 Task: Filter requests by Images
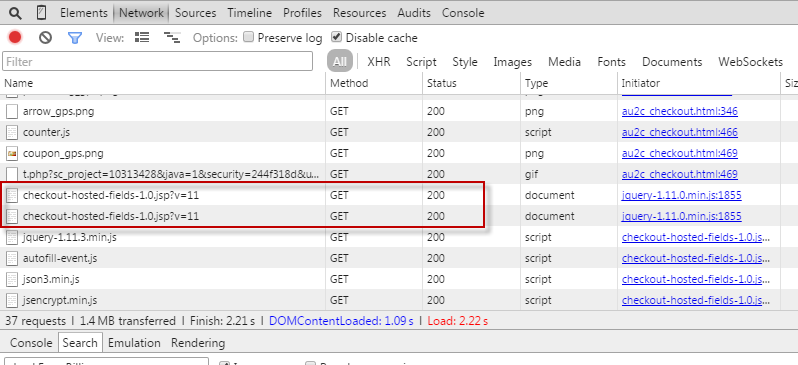pos(512,62)
